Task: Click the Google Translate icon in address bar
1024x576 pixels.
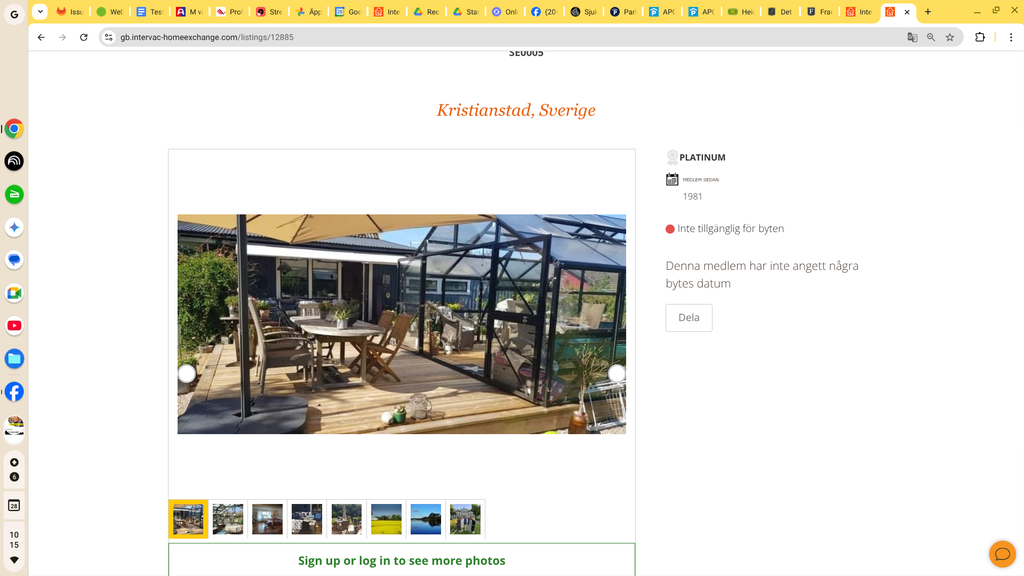Action: point(912,37)
